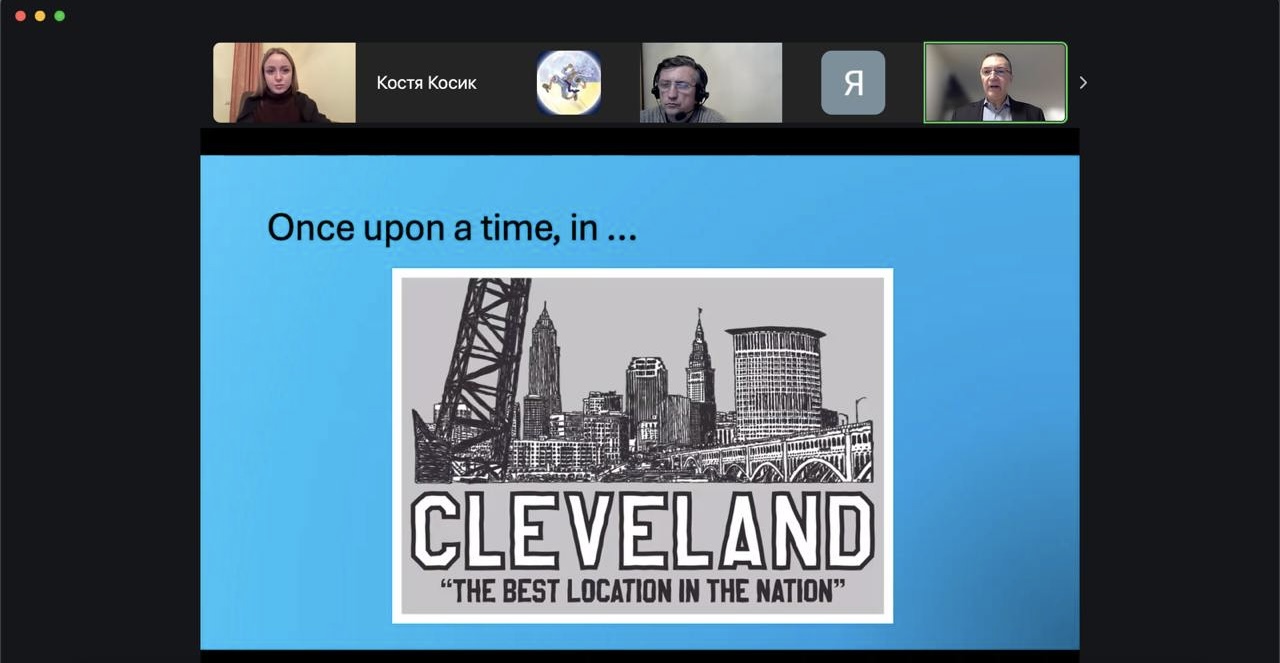
Task: Select the Костя Косик participant tile
Action: click(426, 82)
